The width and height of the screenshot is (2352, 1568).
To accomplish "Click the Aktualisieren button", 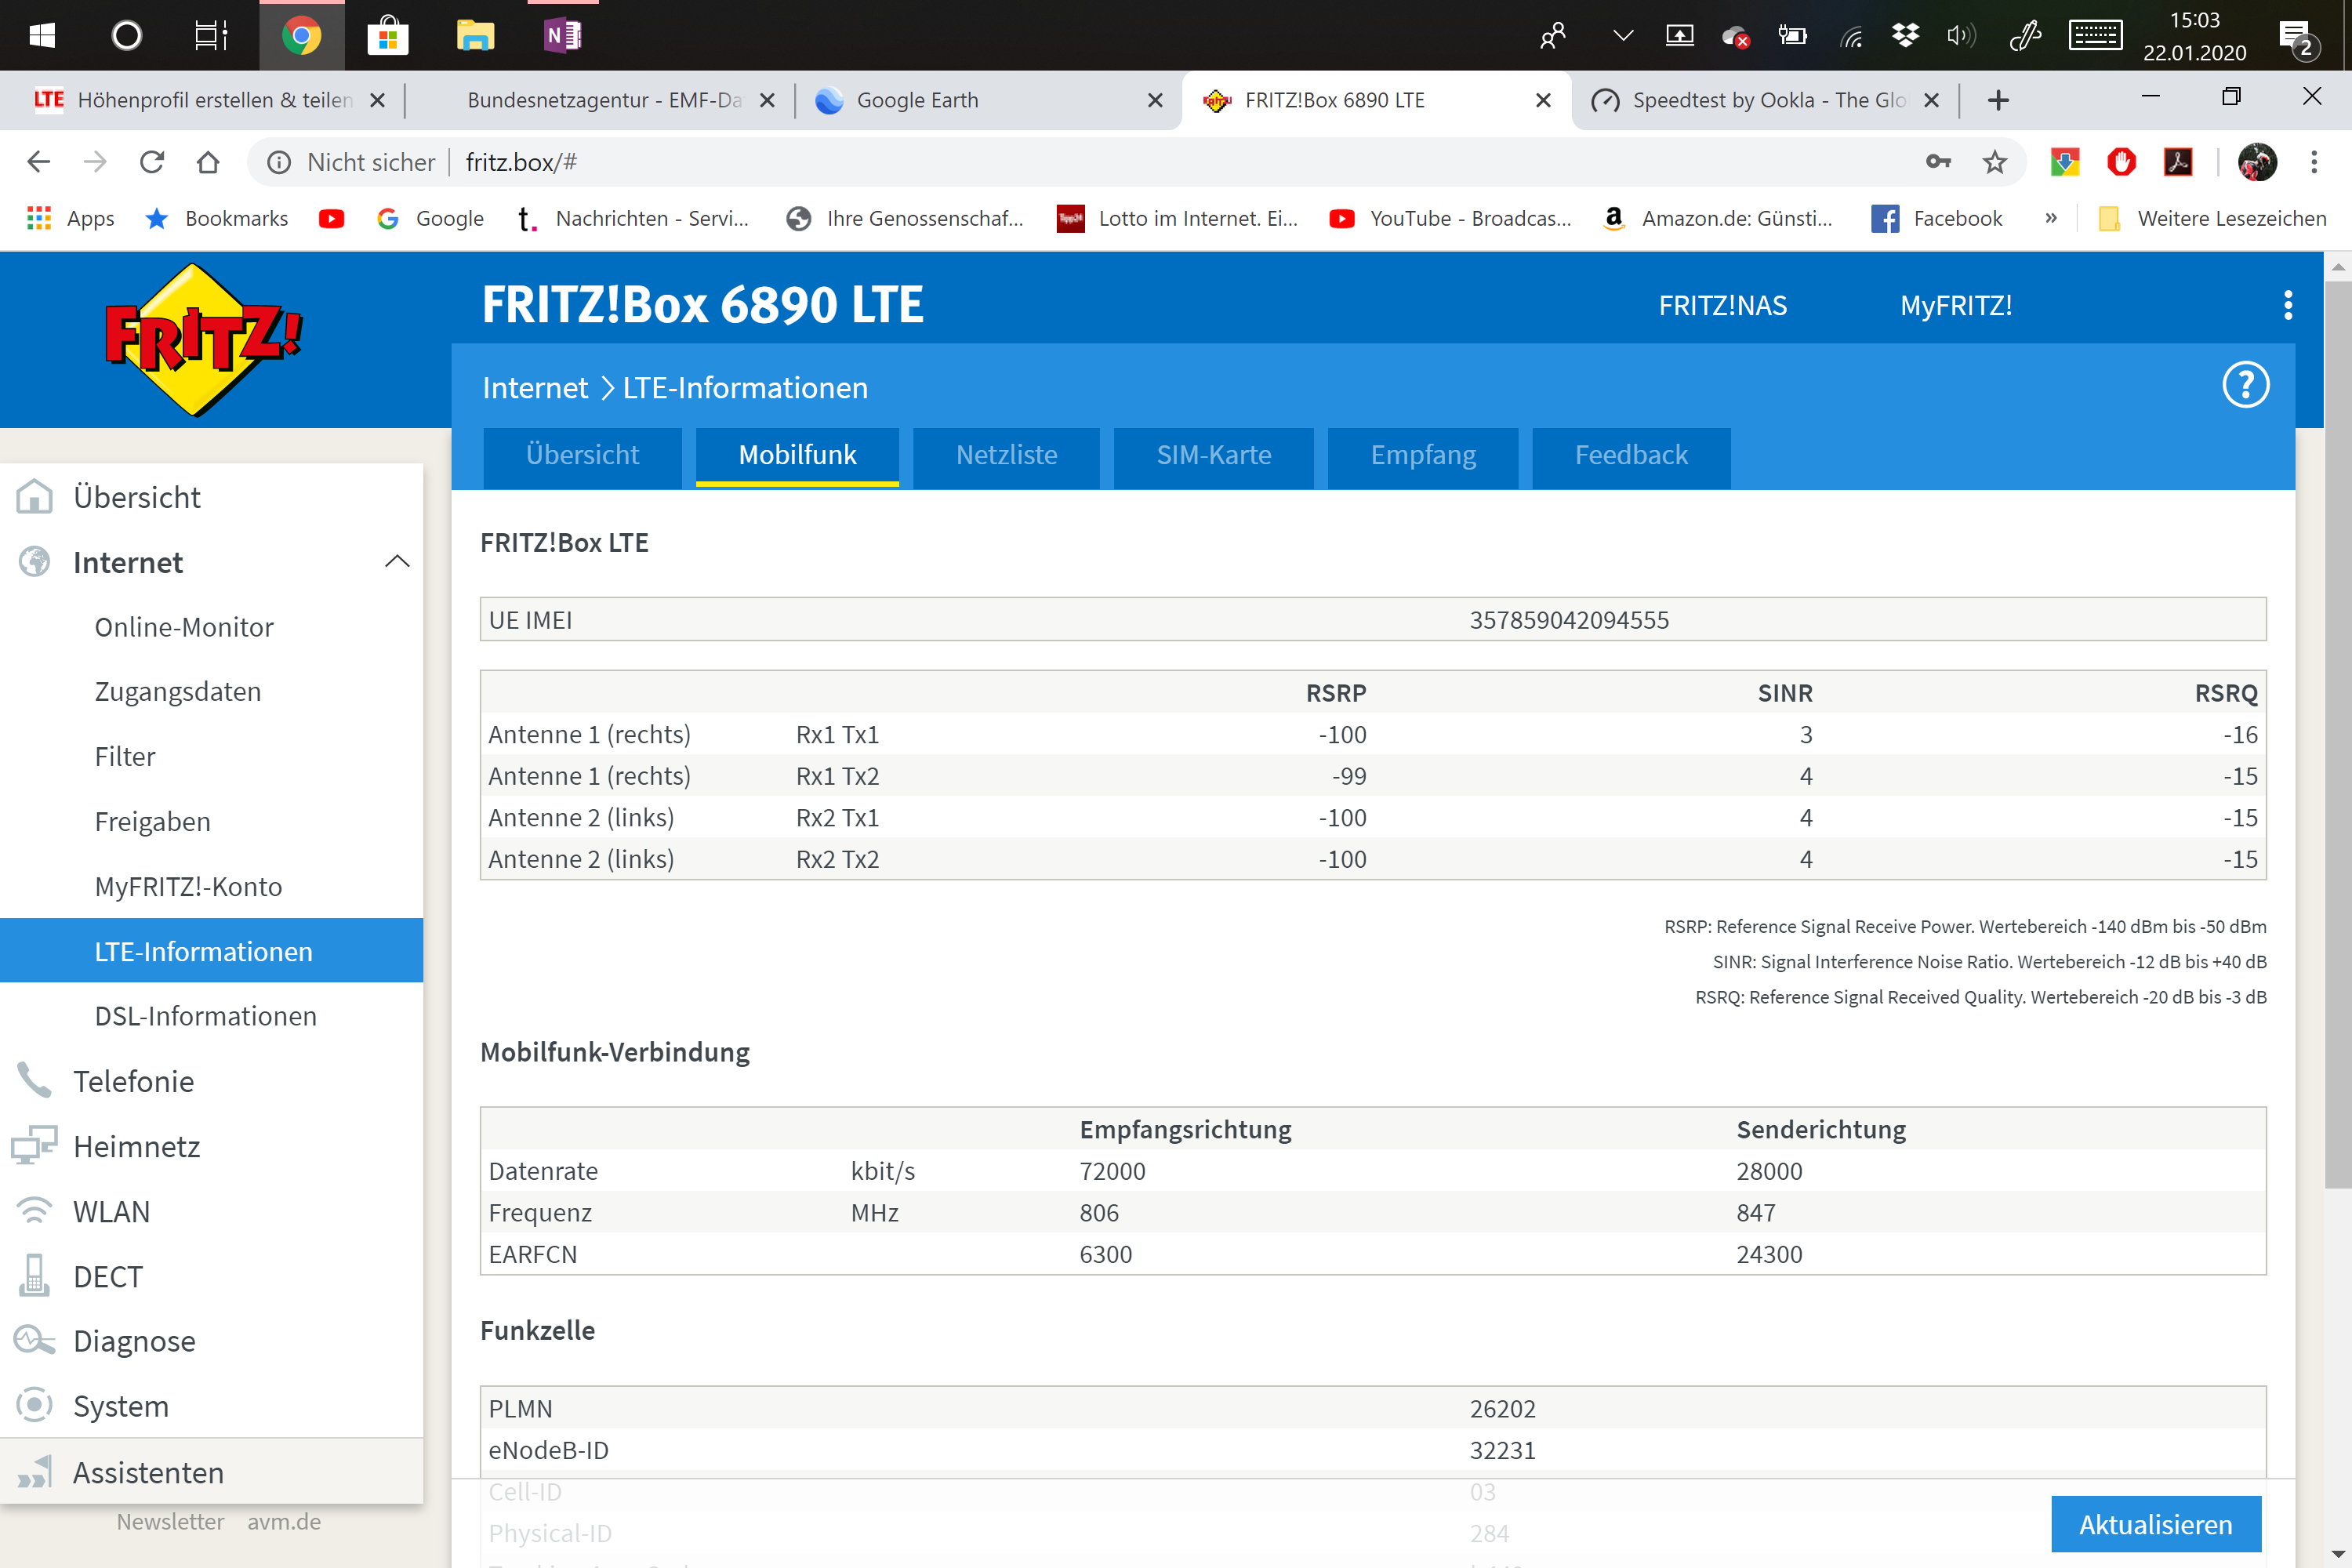I will (2156, 1524).
